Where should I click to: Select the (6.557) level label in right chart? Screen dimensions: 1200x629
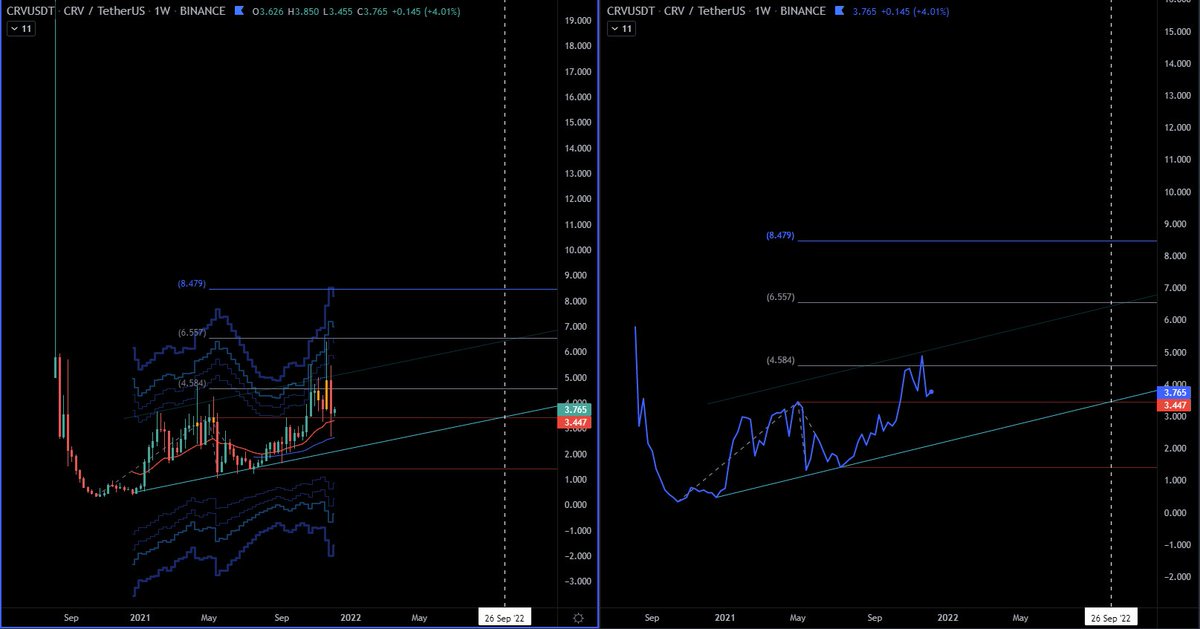(780, 297)
